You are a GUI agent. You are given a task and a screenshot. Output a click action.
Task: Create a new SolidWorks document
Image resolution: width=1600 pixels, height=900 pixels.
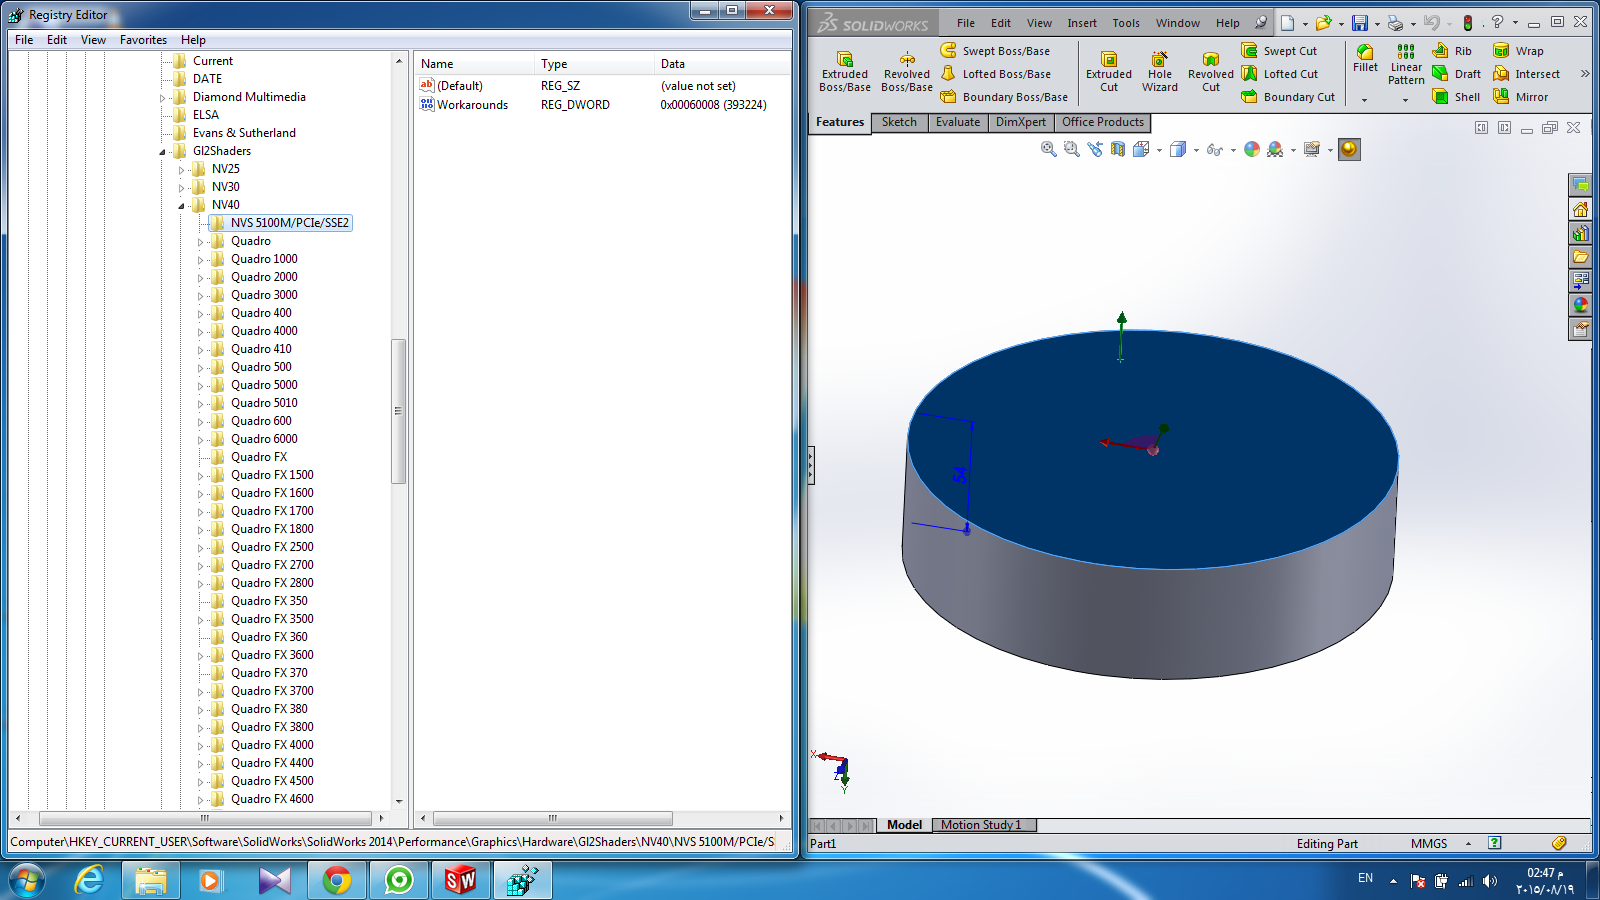(1288, 22)
